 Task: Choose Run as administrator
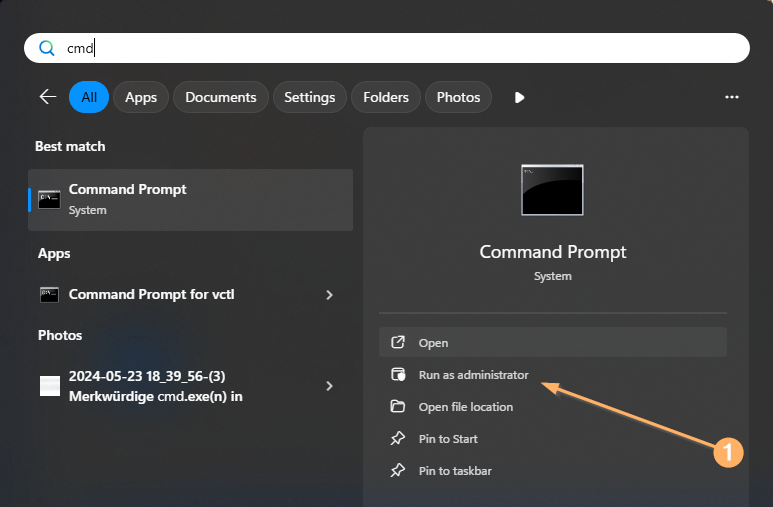(553, 375)
